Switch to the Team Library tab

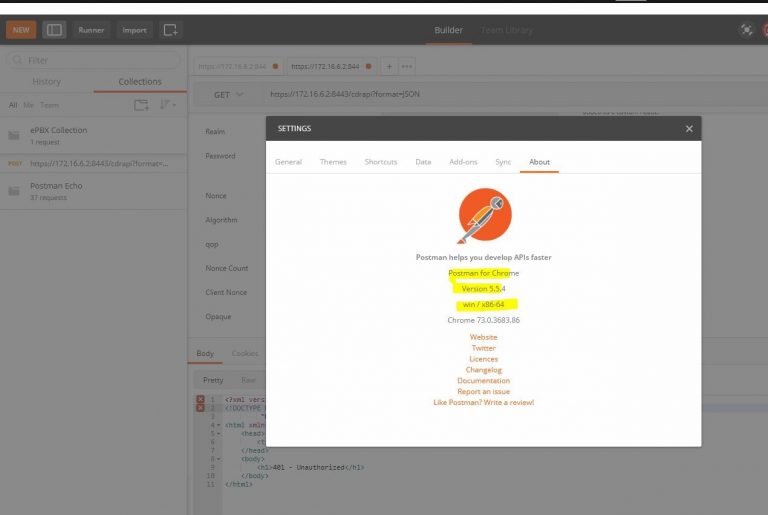click(506, 30)
